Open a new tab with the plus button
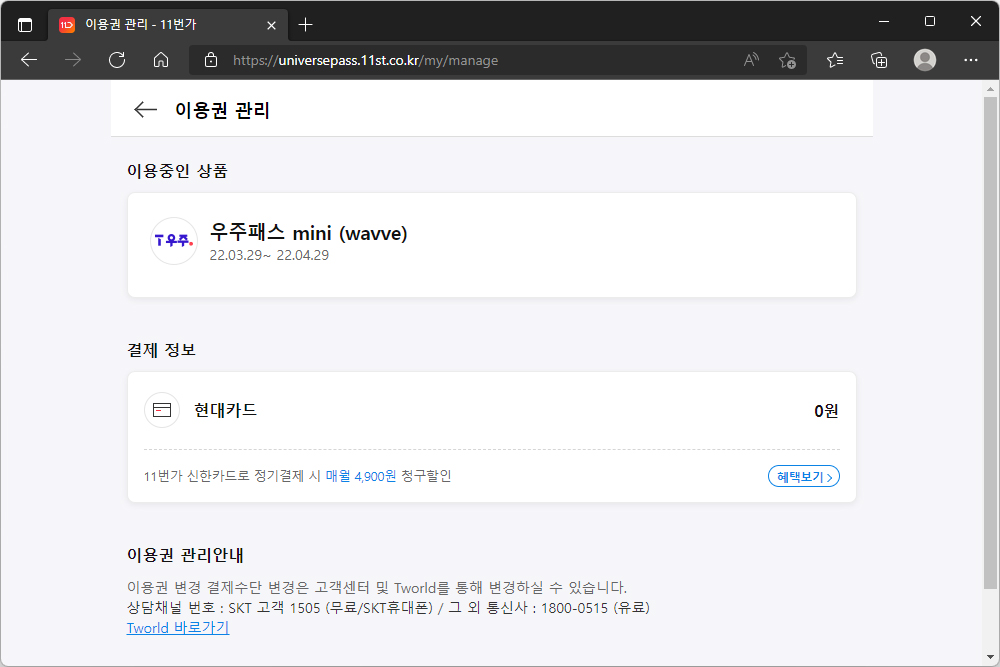The image size is (1000, 667). (305, 25)
